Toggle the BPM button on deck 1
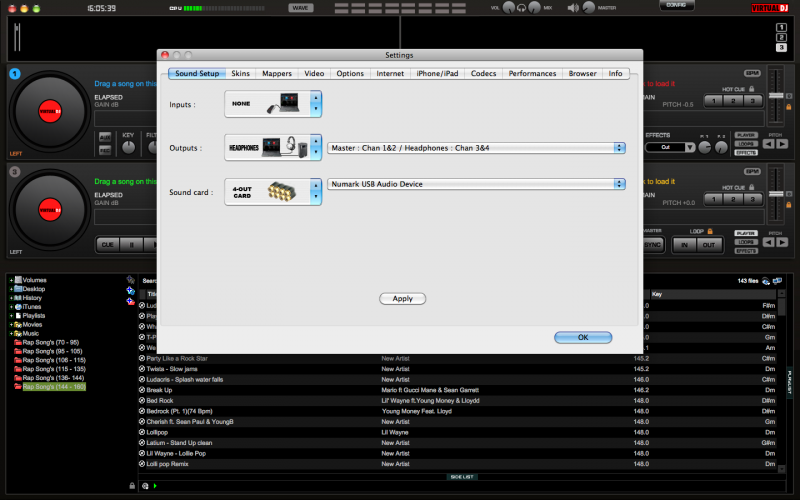This screenshot has width=800, height=500. [751, 73]
